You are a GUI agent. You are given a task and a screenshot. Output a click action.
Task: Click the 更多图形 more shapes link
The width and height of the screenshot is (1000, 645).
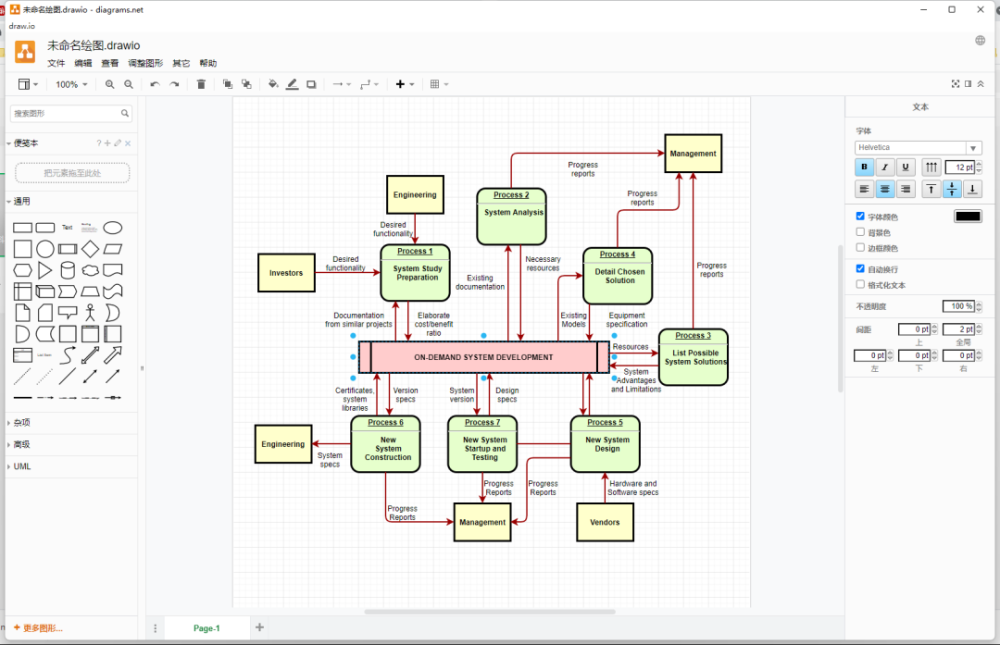click(40, 628)
